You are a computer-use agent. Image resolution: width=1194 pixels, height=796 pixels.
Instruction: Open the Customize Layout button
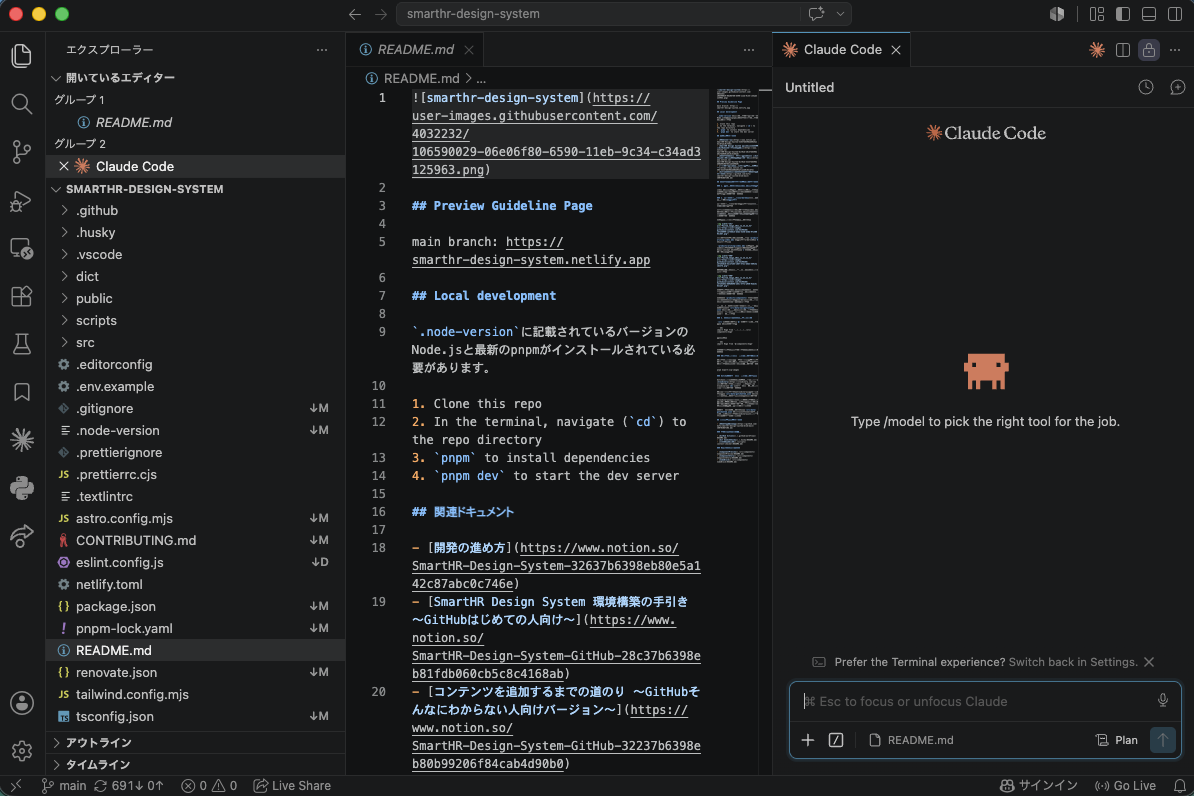tap(1097, 14)
